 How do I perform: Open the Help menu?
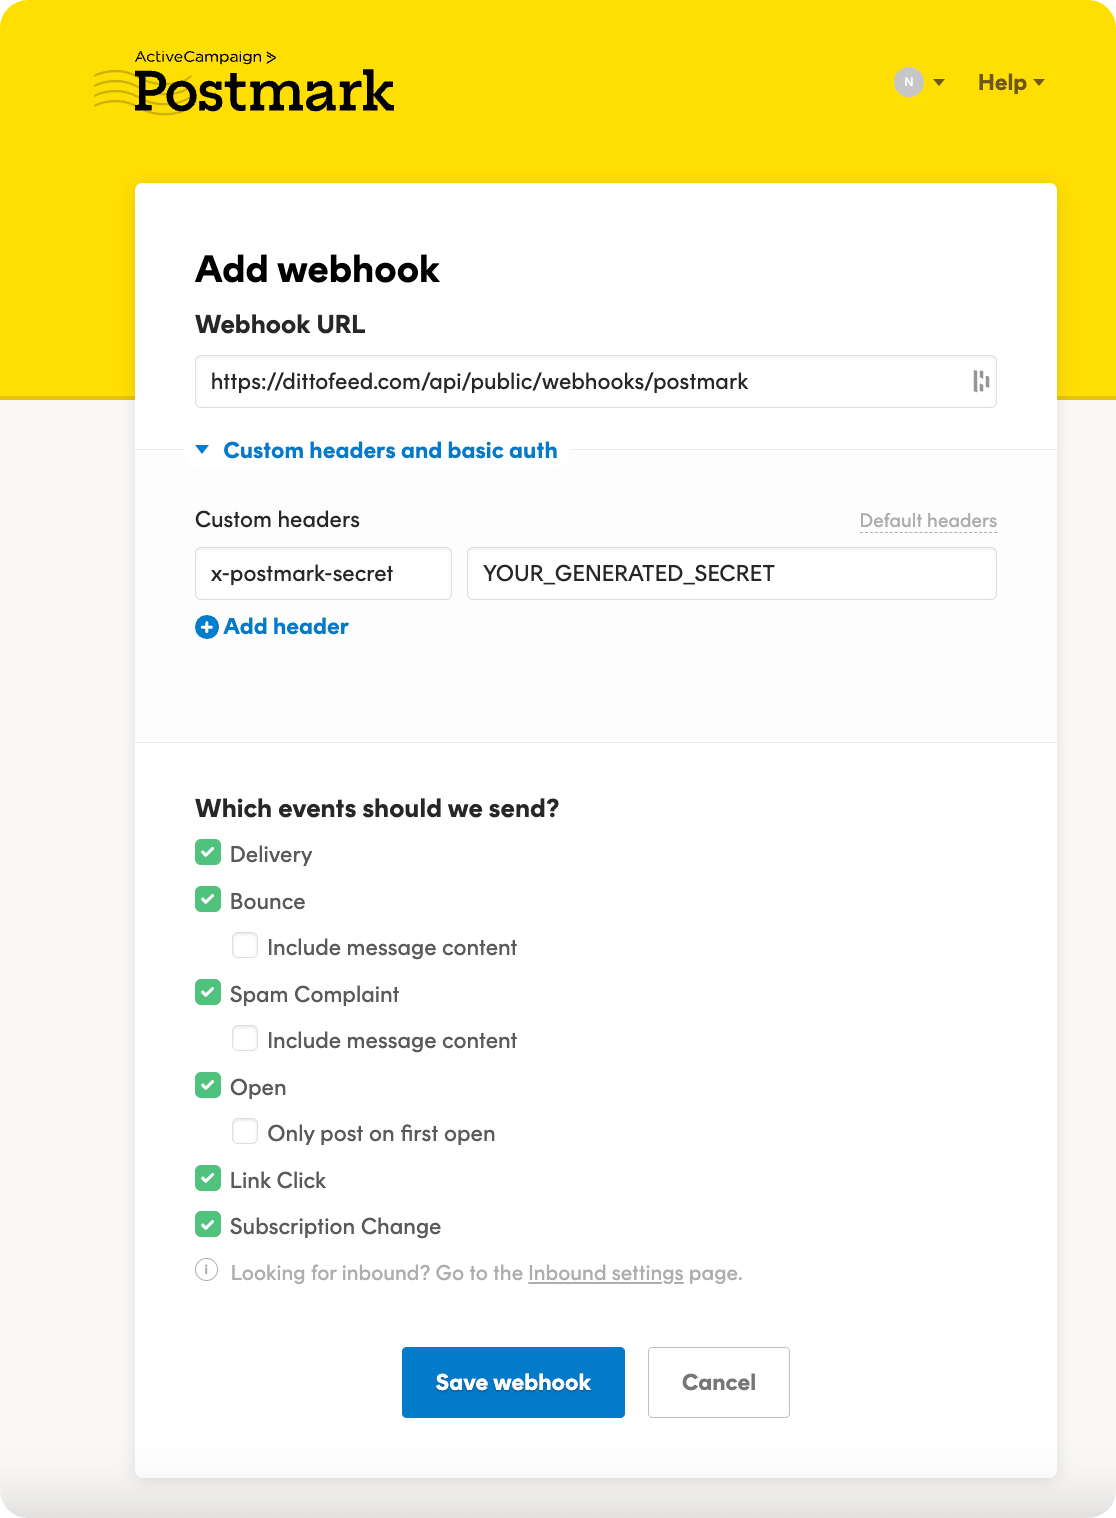1003,82
